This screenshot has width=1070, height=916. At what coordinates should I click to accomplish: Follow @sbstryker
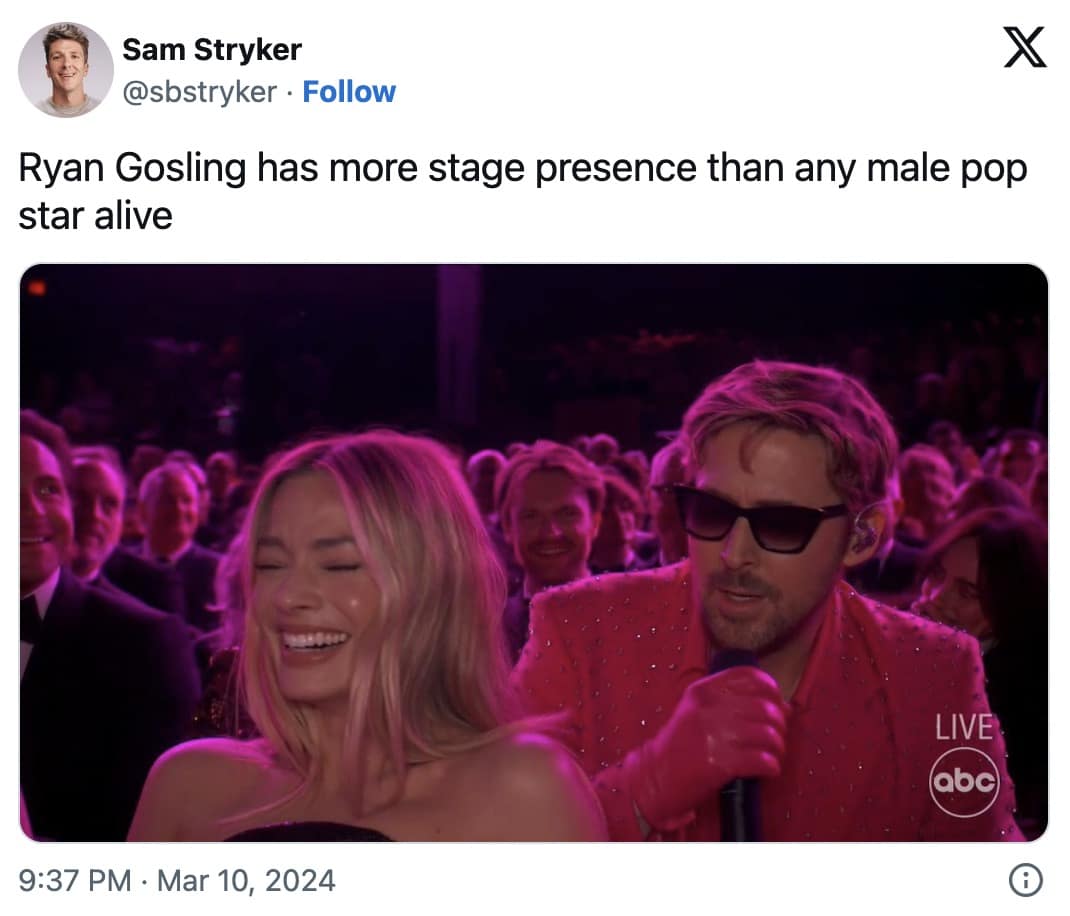(x=349, y=91)
